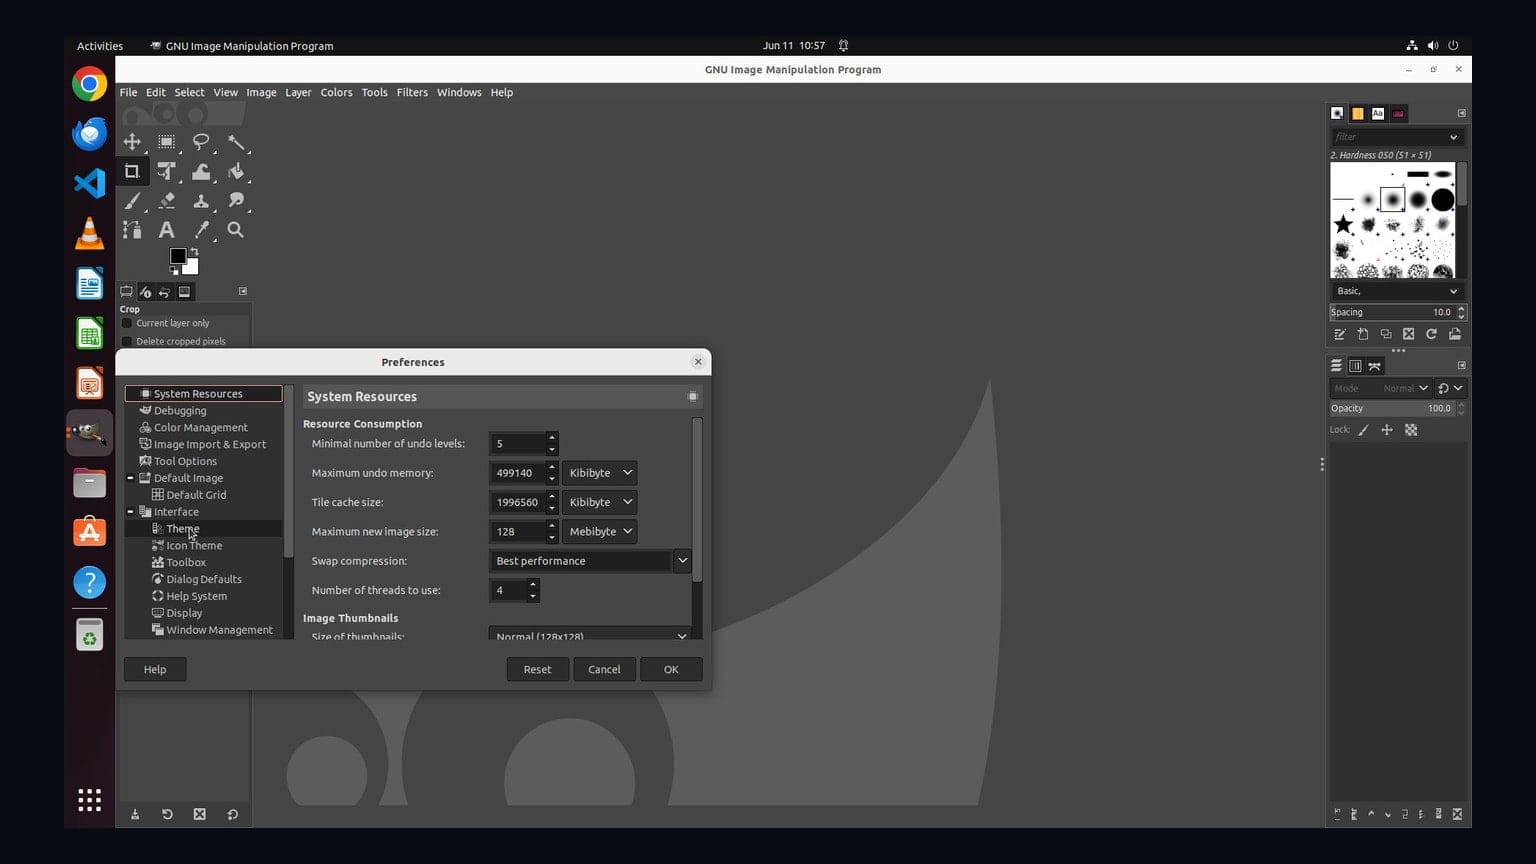Increase minimal number of undo levels

(x=552, y=438)
